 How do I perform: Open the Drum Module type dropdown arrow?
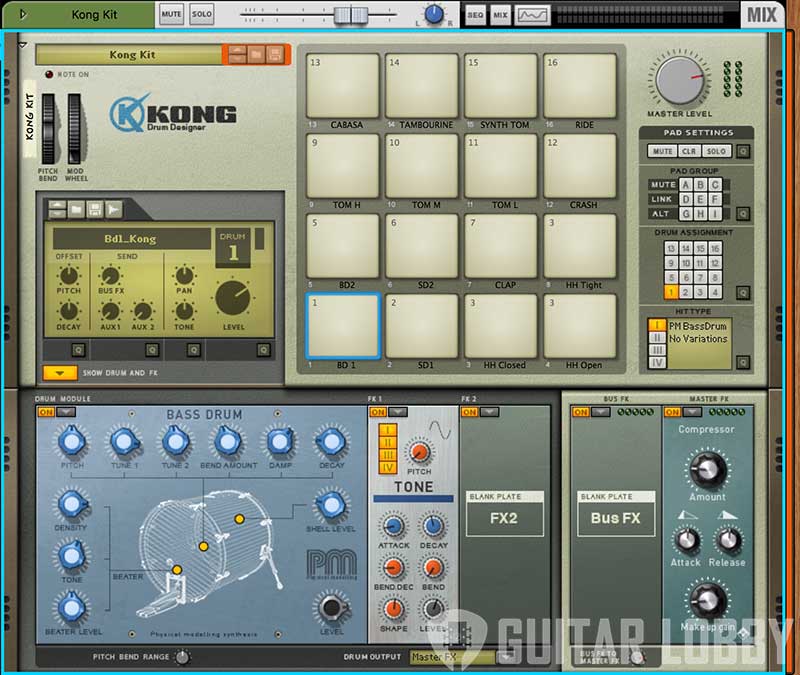click(65, 412)
